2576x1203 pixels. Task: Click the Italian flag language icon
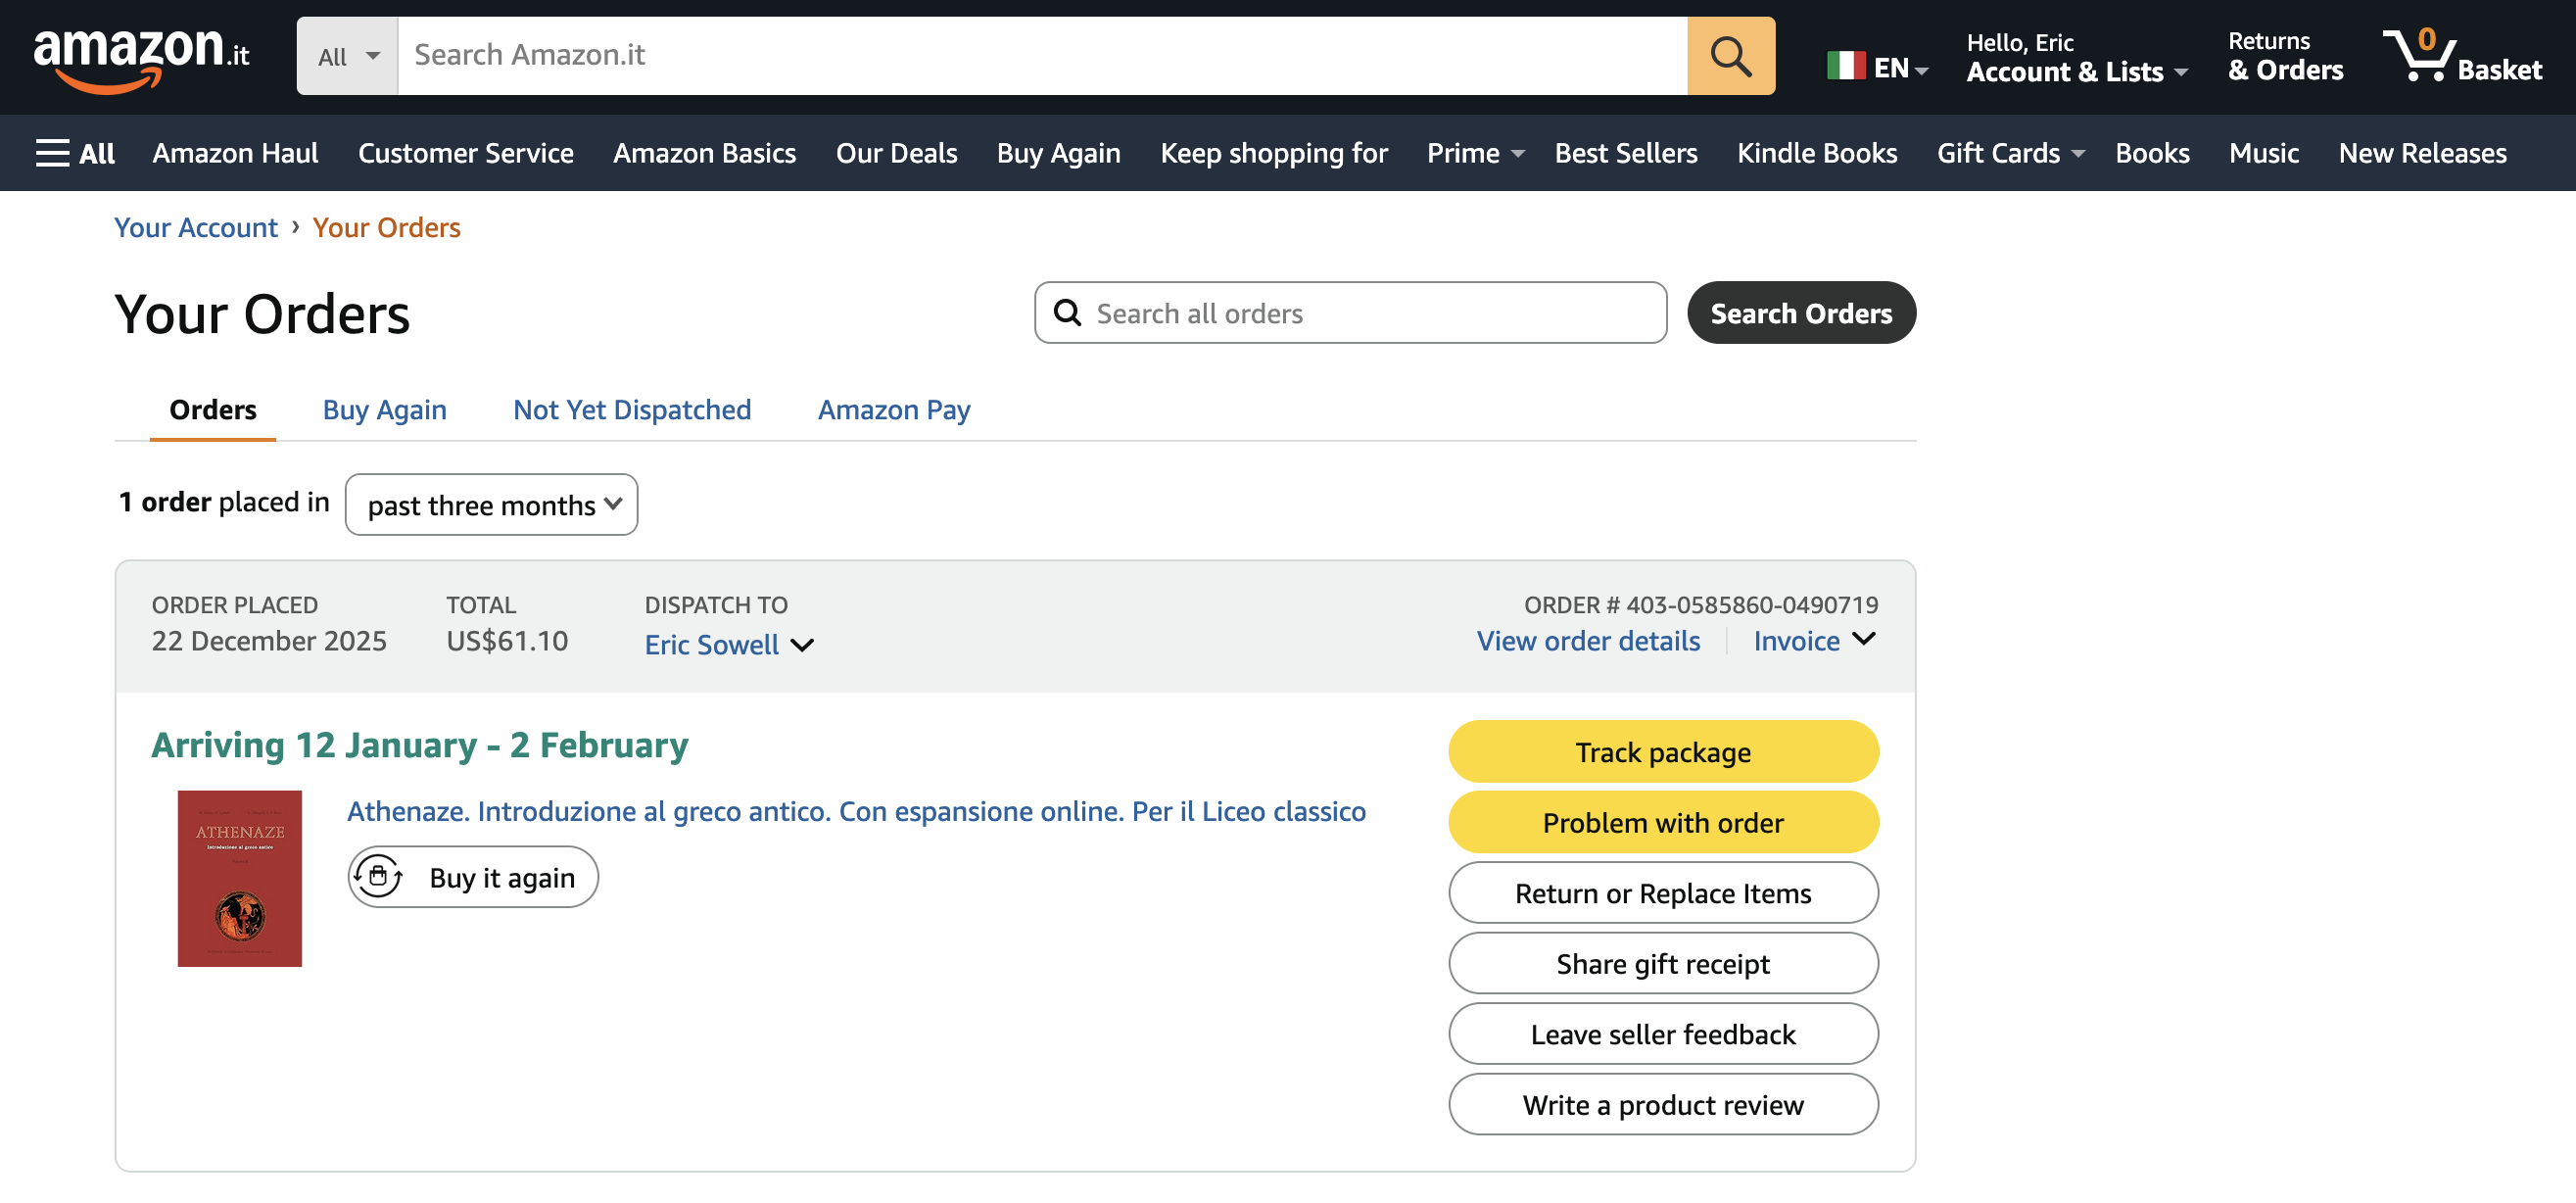coord(1845,66)
